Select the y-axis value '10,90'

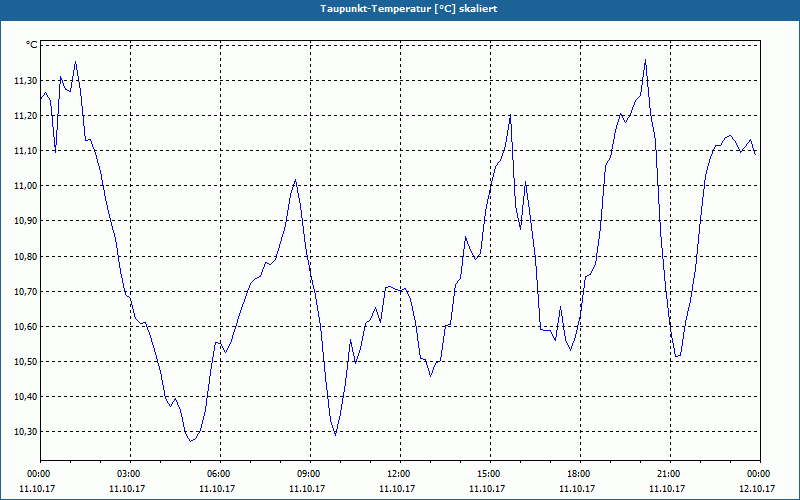(x=26, y=221)
